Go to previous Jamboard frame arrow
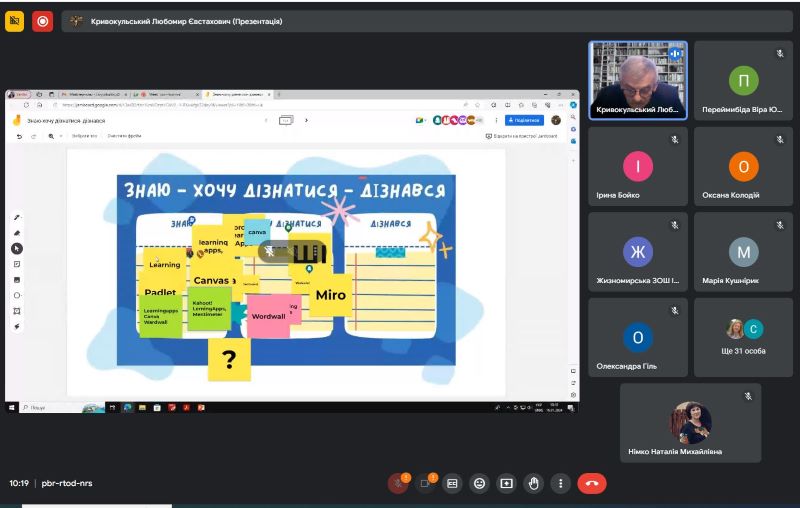The width and height of the screenshot is (800, 508). point(266,120)
